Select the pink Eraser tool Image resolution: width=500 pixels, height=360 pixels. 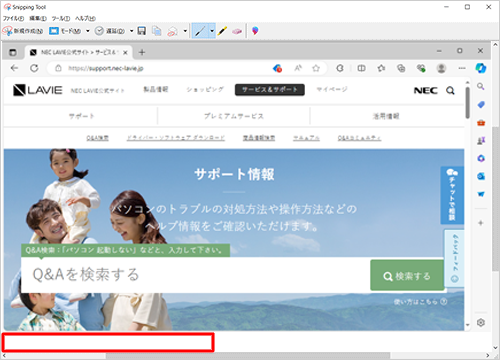coord(237,31)
